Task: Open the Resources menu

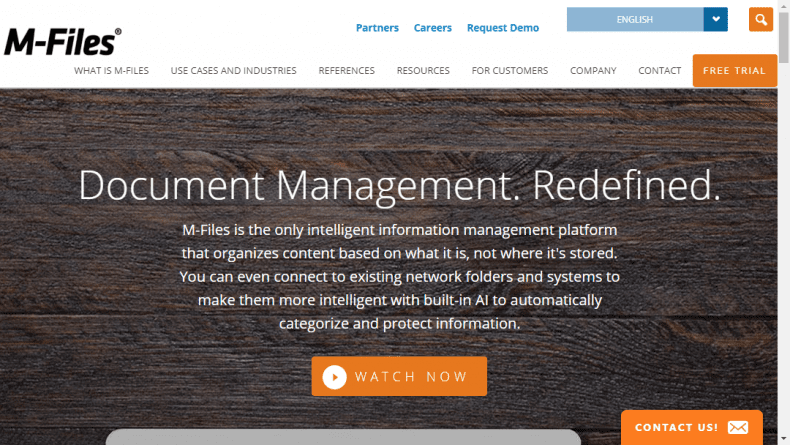Action: 423,71
